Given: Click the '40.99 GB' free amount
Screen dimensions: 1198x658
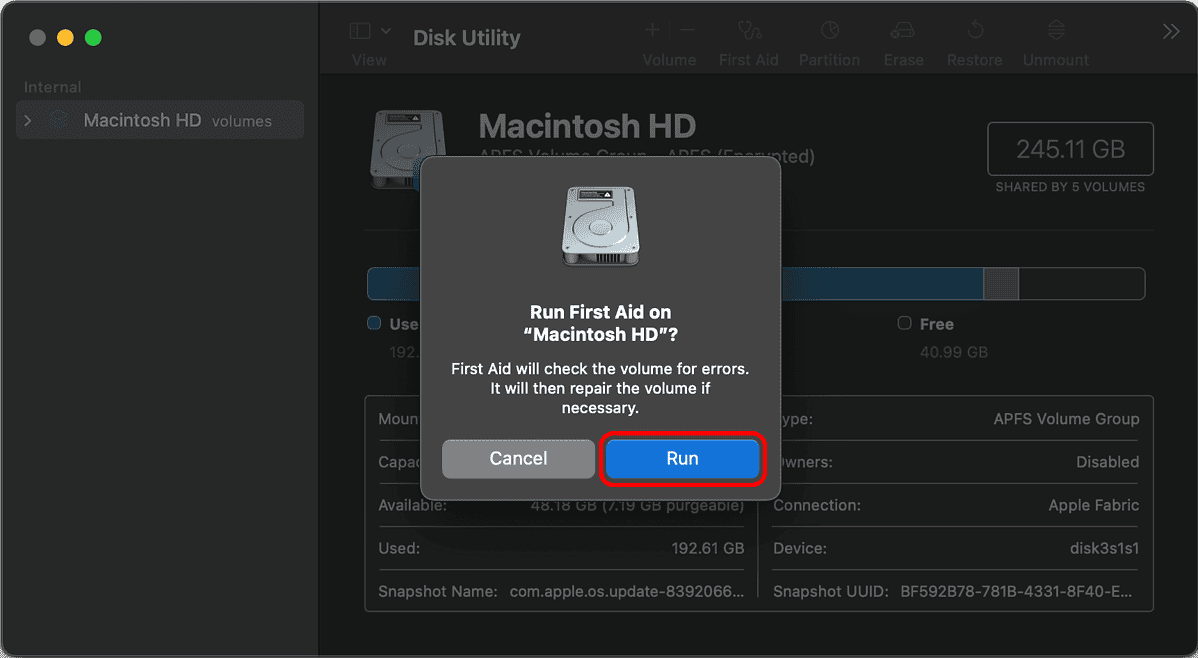Looking at the screenshot, I should point(954,352).
